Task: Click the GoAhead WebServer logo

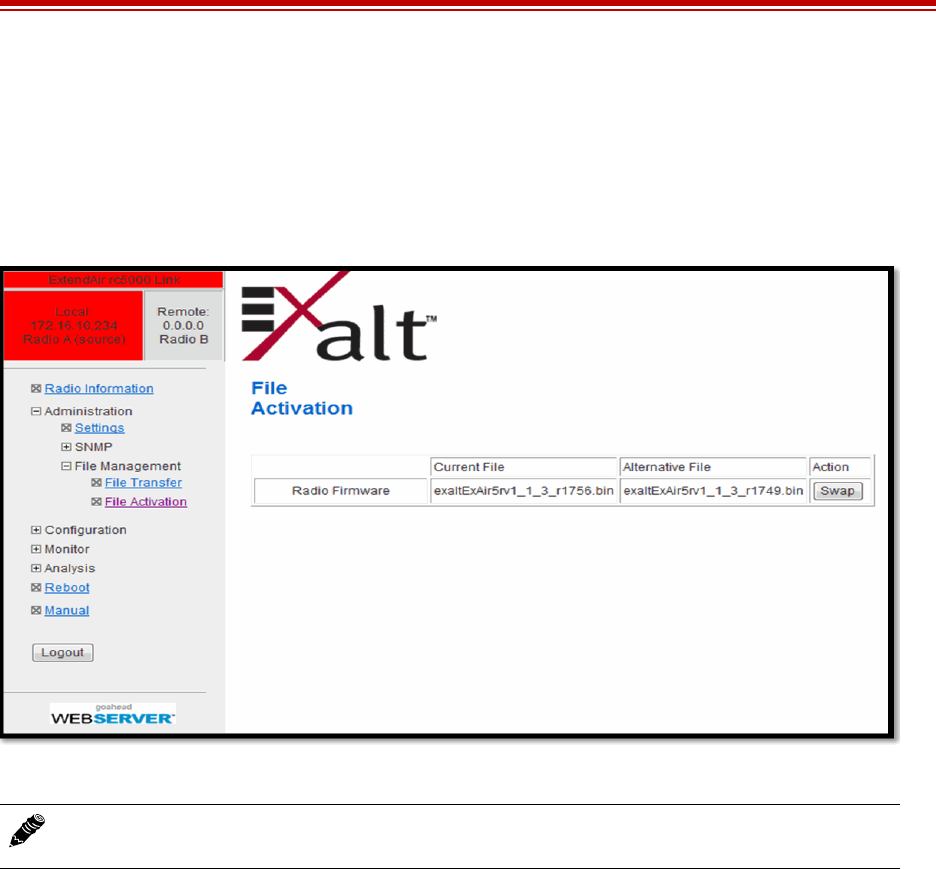Action: (x=113, y=714)
